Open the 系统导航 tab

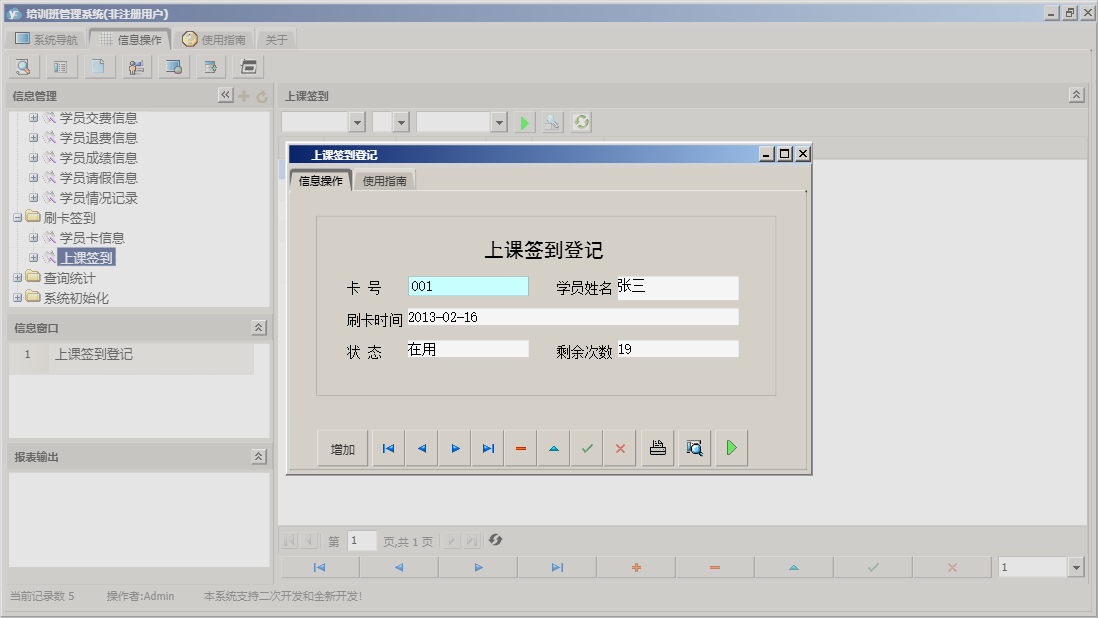44,38
